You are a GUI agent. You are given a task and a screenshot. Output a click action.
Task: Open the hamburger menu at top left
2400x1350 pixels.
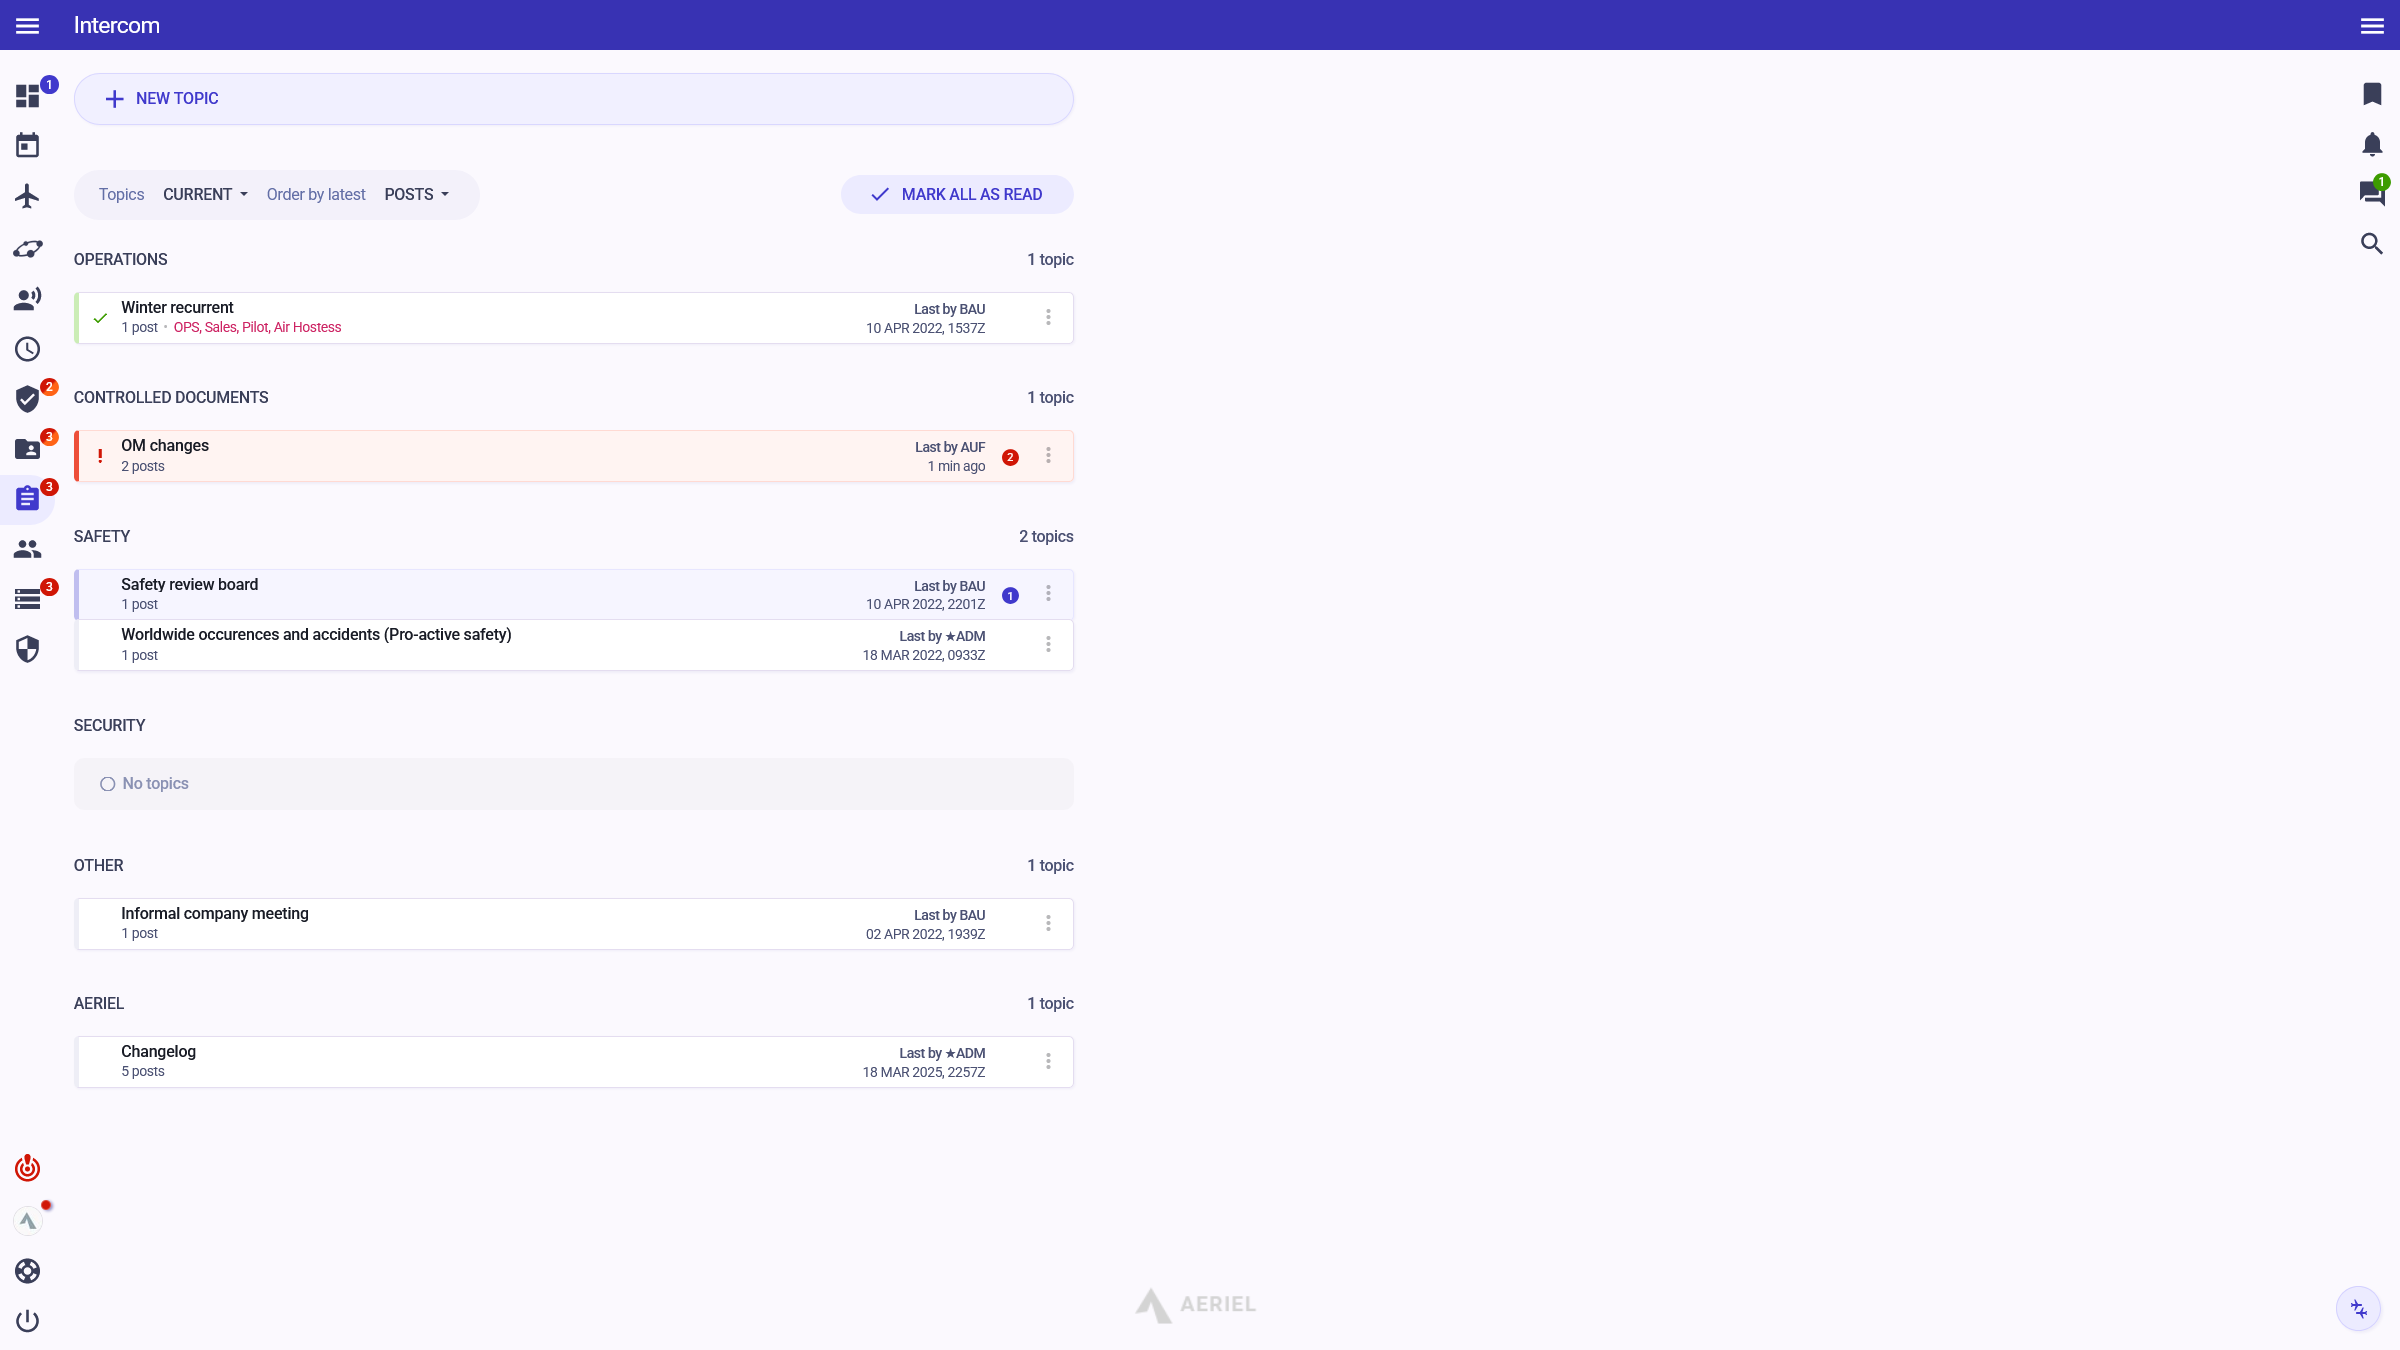point(27,25)
